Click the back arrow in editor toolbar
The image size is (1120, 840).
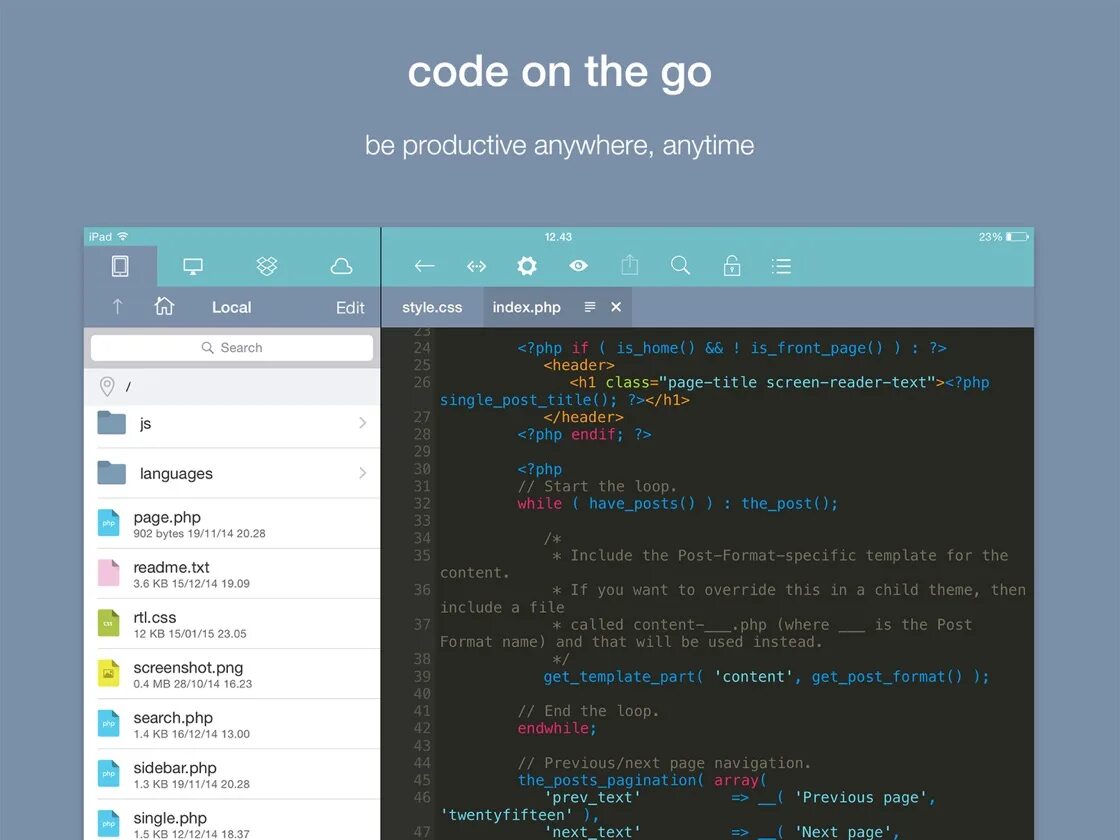(x=424, y=266)
